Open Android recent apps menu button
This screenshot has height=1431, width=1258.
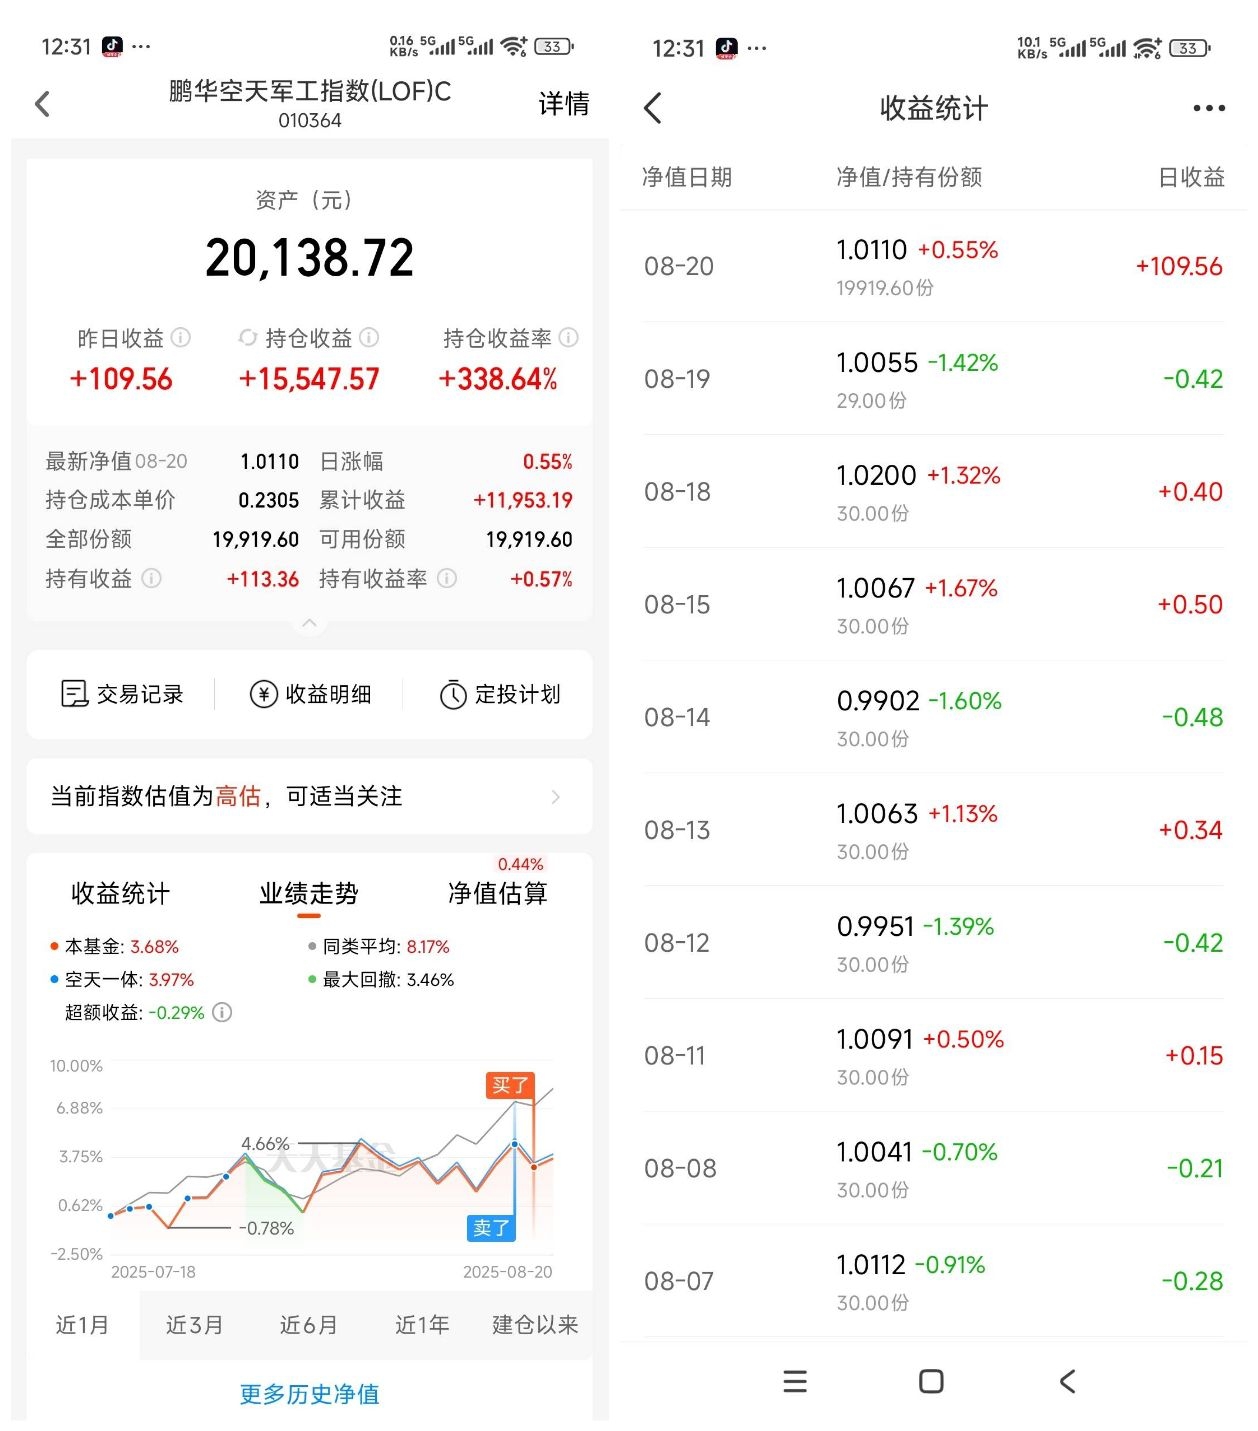[795, 1382]
